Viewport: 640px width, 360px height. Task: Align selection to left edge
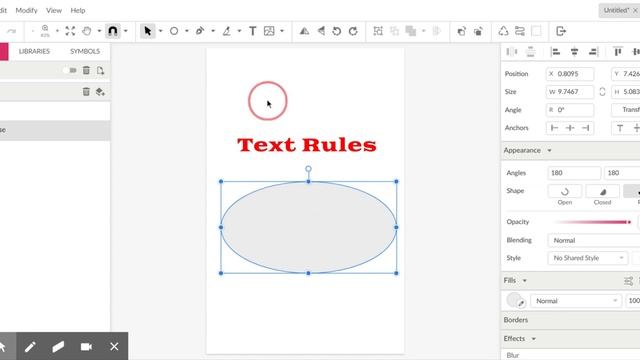pyautogui.click(x=555, y=51)
